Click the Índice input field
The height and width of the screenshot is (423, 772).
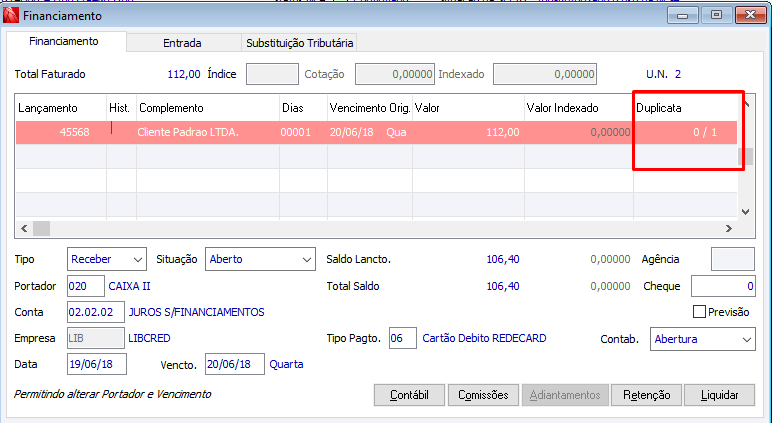coord(272,74)
